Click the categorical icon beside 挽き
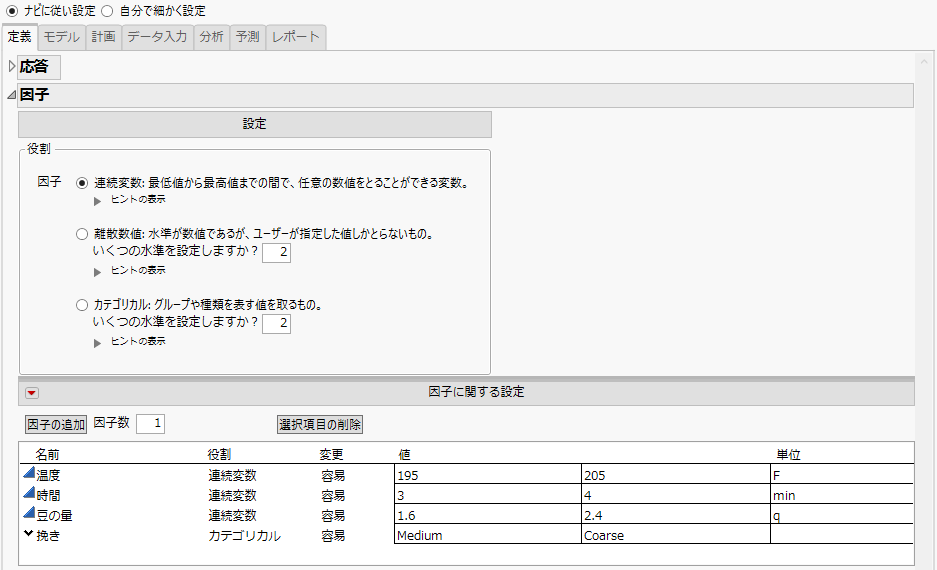937x570 pixels. (x=29, y=534)
